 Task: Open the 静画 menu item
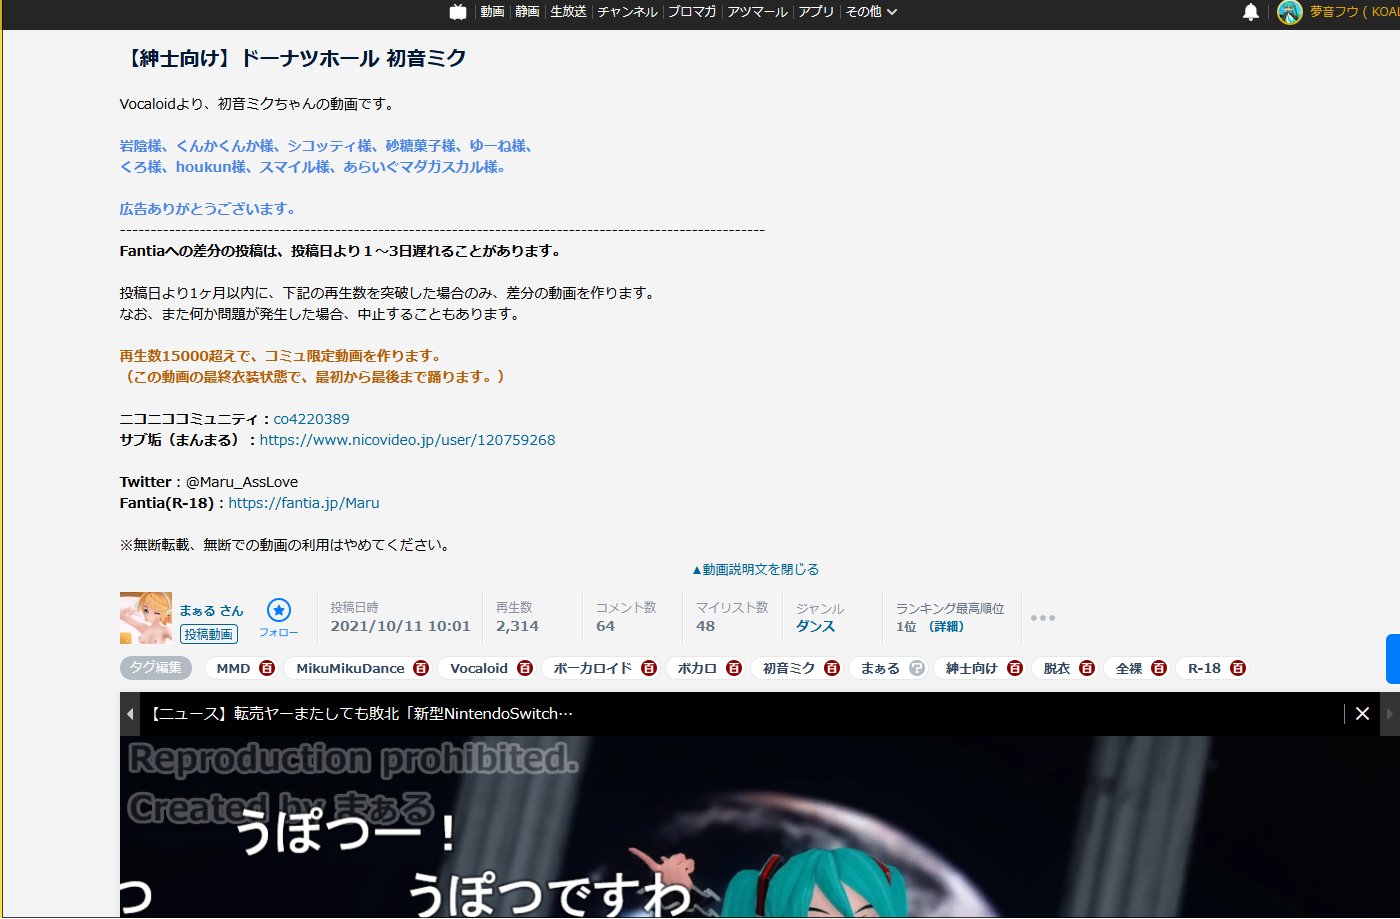[x=527, y=12]
